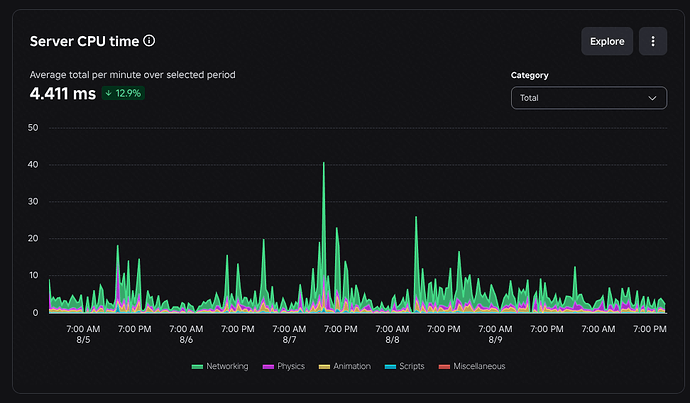
Task: Open the three-dot more options menu
Action: click(653, 41)
